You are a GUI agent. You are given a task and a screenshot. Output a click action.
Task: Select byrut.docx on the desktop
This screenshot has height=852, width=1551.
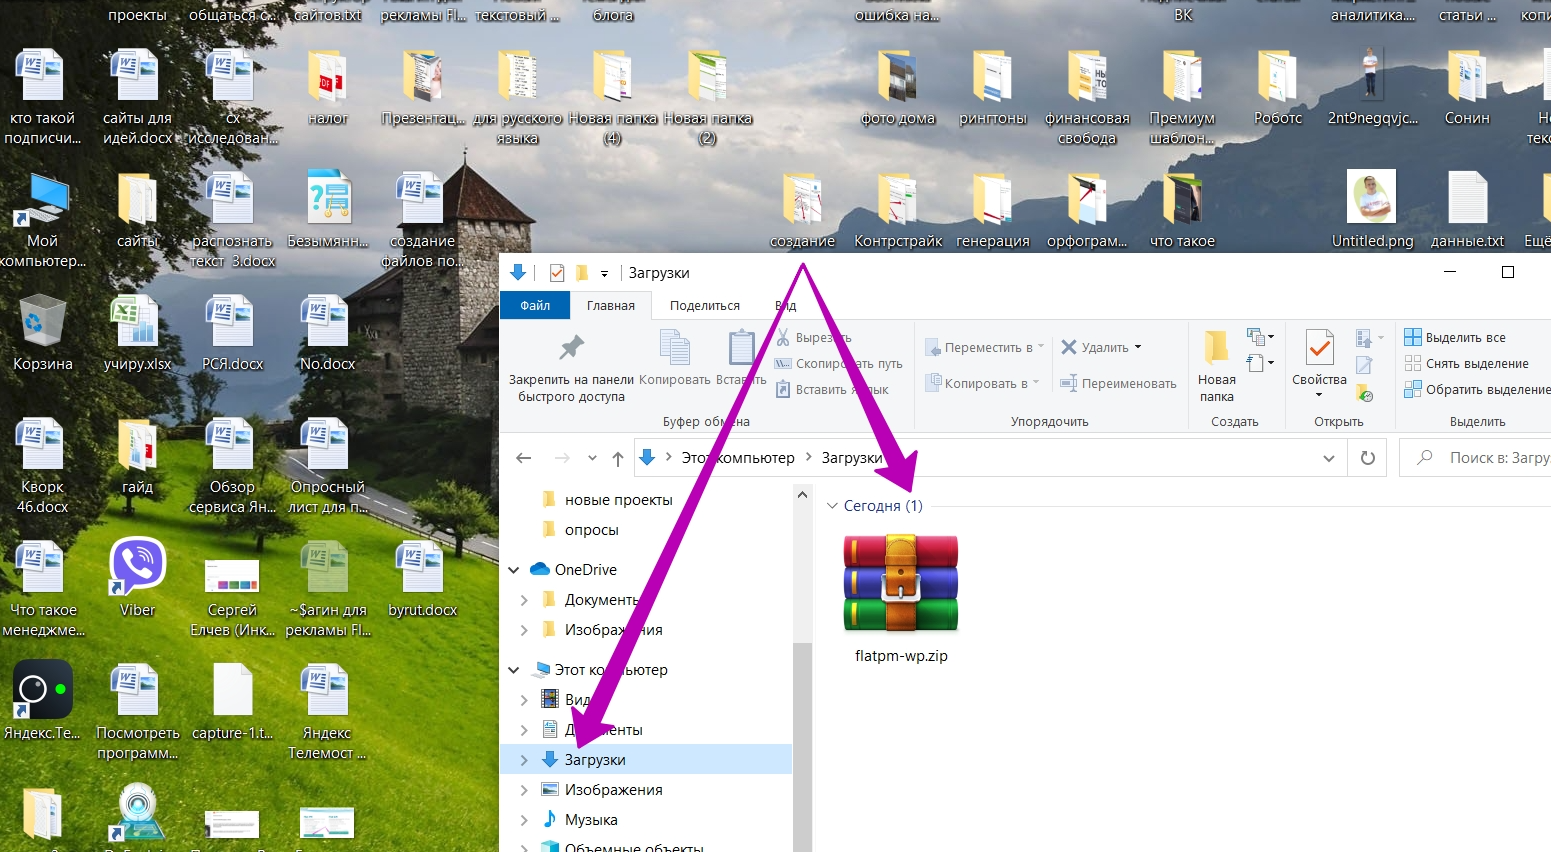[x=423, y=580]
